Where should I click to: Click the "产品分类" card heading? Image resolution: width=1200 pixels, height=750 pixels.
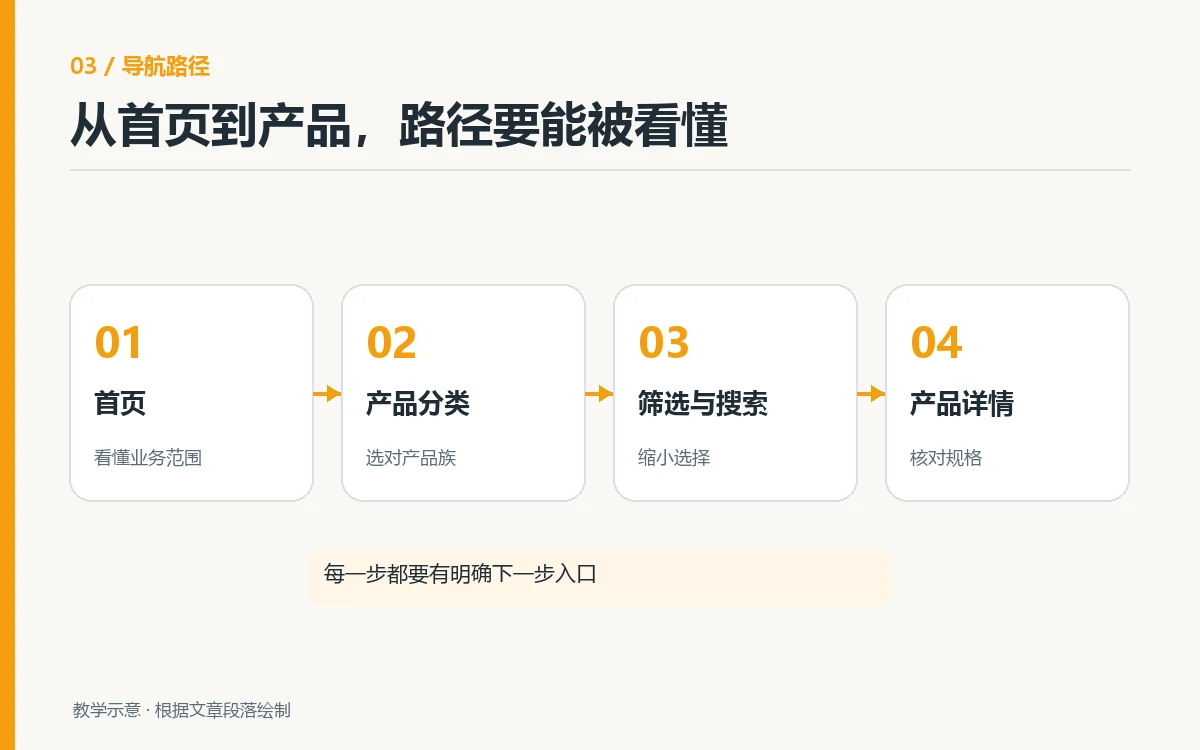(x=418, y=404)
